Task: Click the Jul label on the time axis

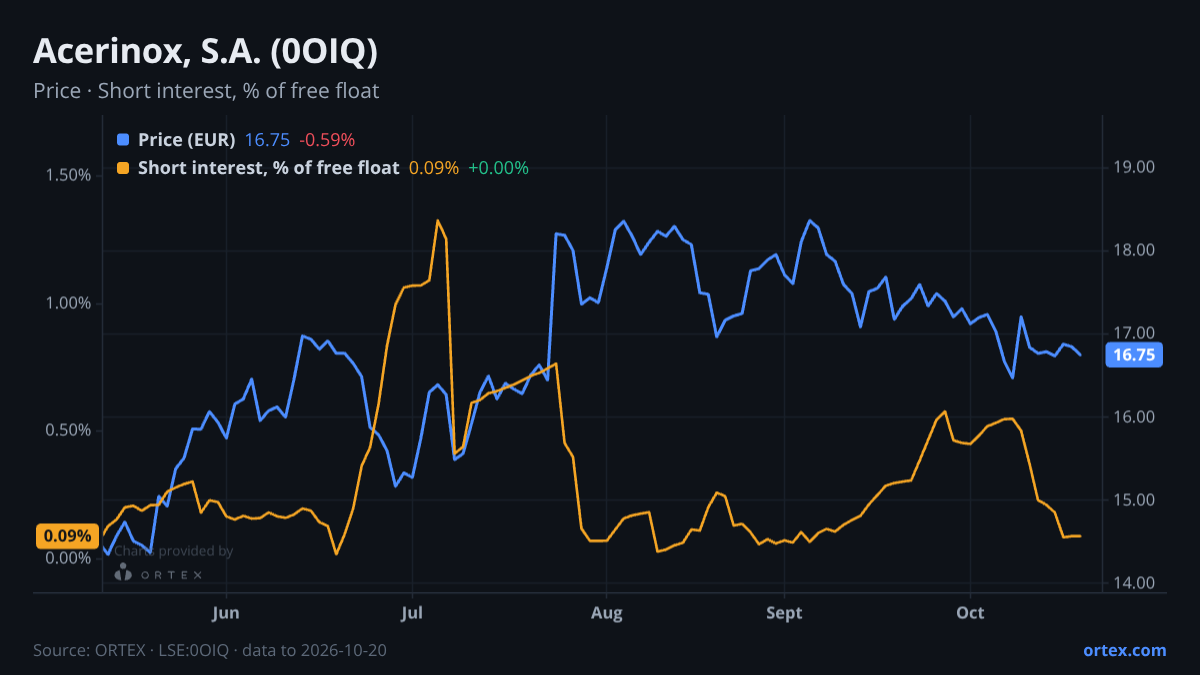Action: point(412,613)
